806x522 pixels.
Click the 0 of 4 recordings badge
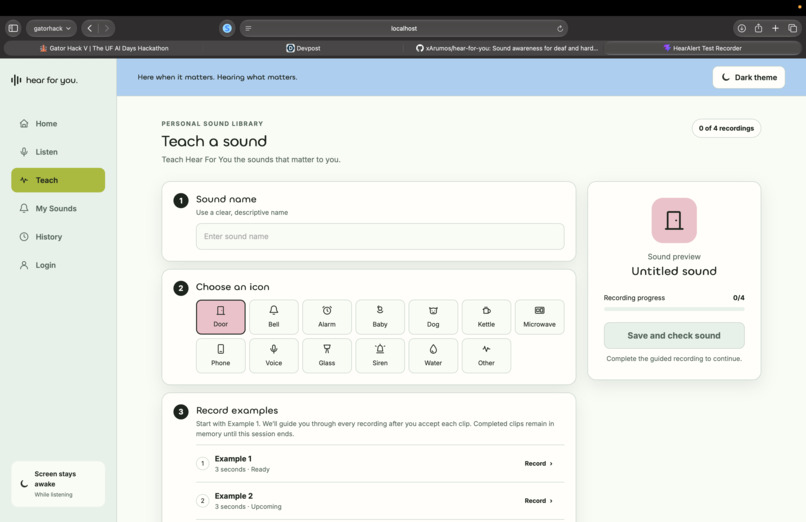pos(726,128)
